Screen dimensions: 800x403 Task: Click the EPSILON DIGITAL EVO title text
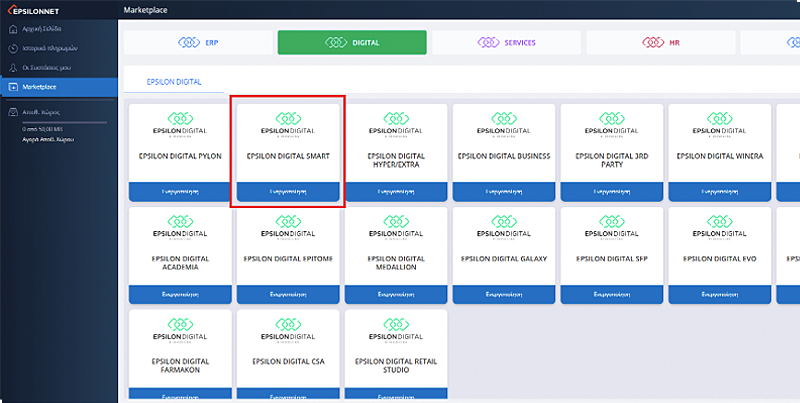(x=720, y=259)
